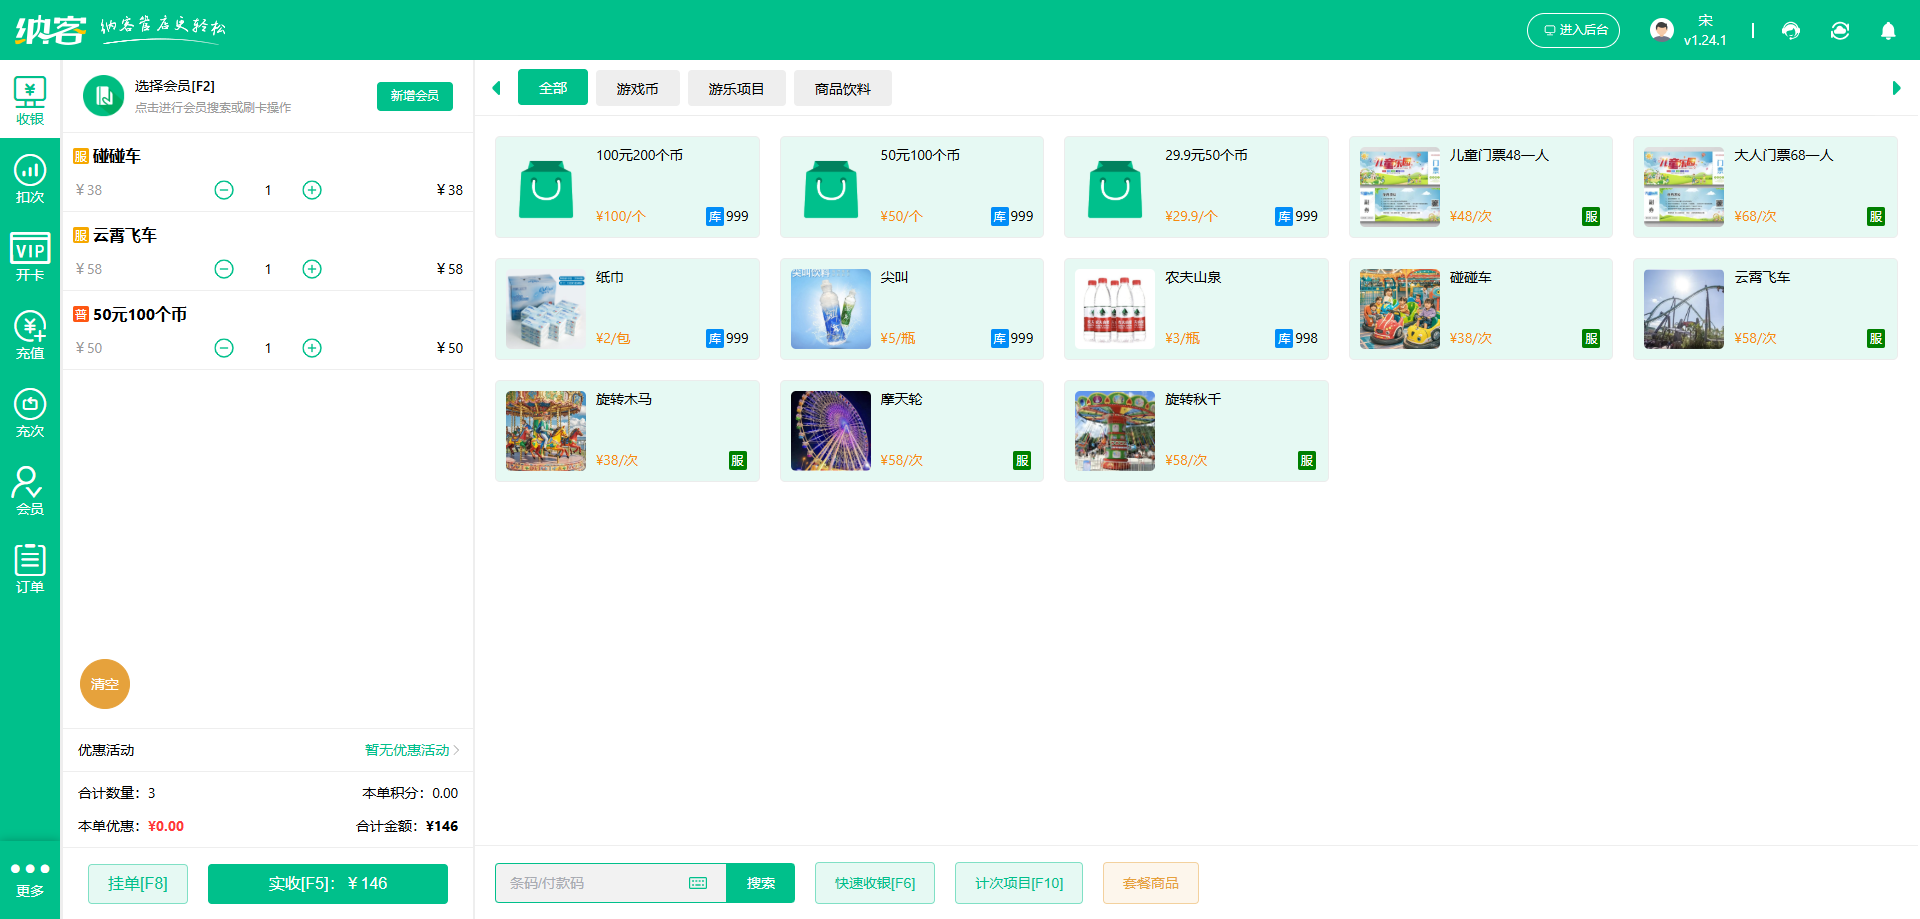1920x919 pixels.
Task: Add the 50元100个币 product card
Action: pos(912,187)
